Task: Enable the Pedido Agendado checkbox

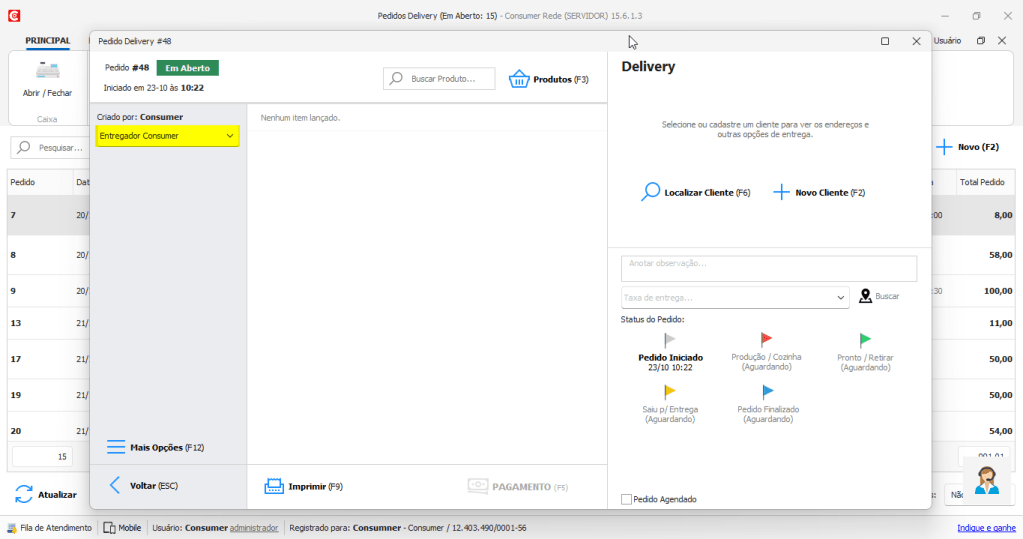Action: (627, 499)
